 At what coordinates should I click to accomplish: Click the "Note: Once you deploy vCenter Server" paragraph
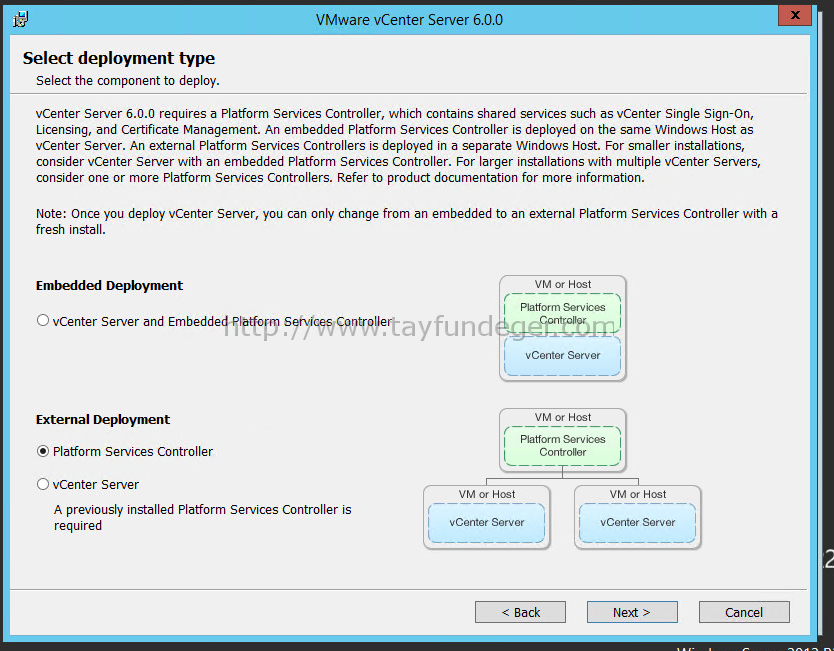pyautogui.click(x=407, y=221)
